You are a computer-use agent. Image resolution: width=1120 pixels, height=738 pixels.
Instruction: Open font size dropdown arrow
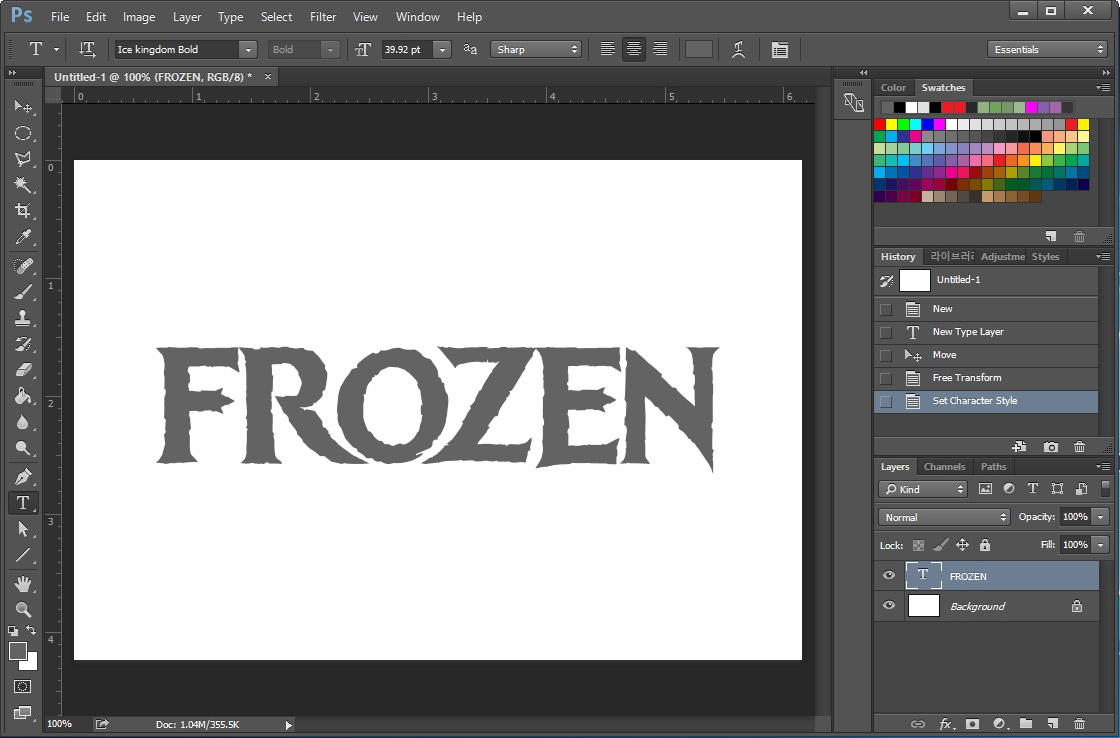pos(443,49)
